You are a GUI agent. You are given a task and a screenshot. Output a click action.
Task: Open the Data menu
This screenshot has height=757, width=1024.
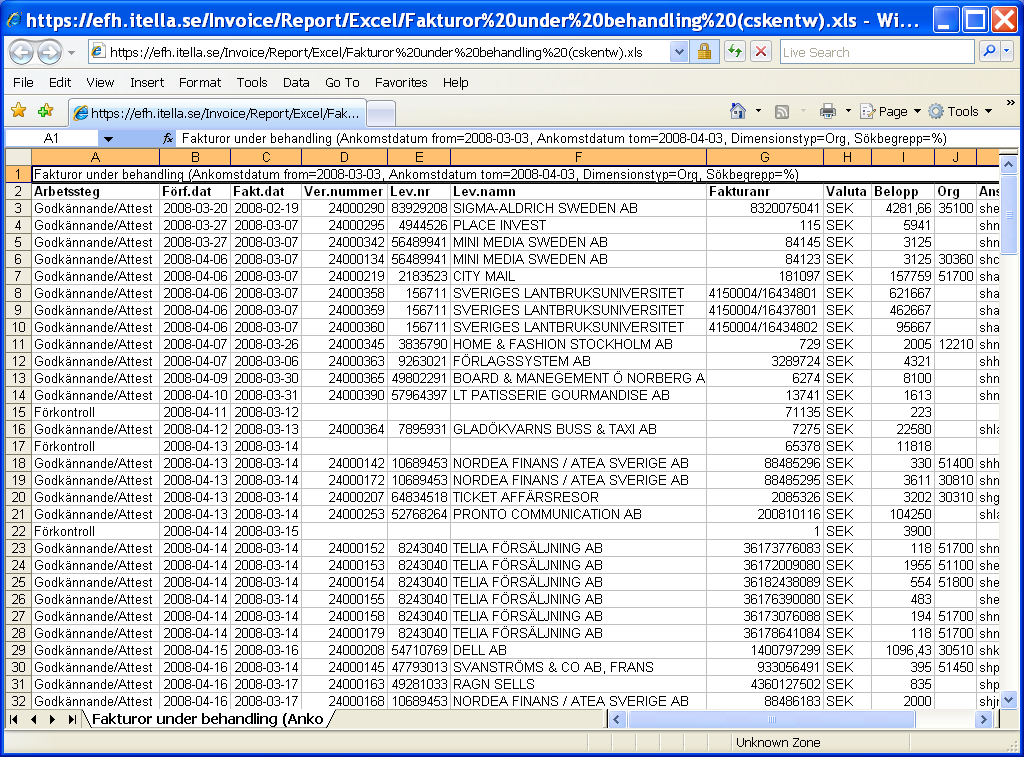pos(296,82)
